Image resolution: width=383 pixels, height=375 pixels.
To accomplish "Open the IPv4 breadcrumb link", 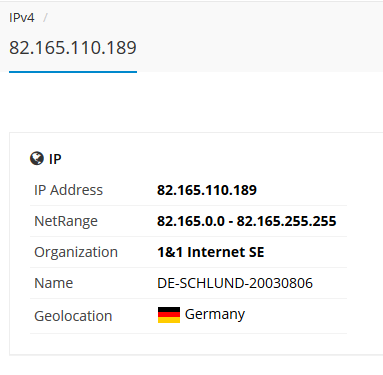I will (x=22, y=18).
